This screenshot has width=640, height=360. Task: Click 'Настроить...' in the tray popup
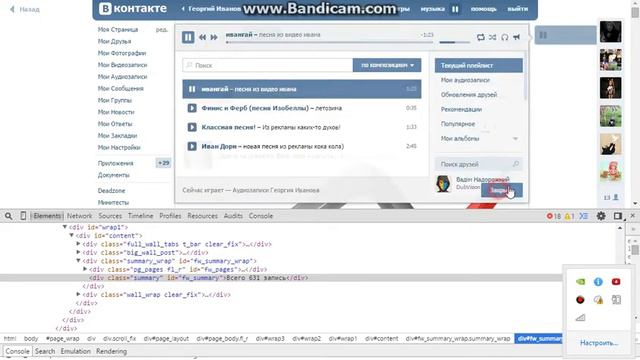point(599,343)
